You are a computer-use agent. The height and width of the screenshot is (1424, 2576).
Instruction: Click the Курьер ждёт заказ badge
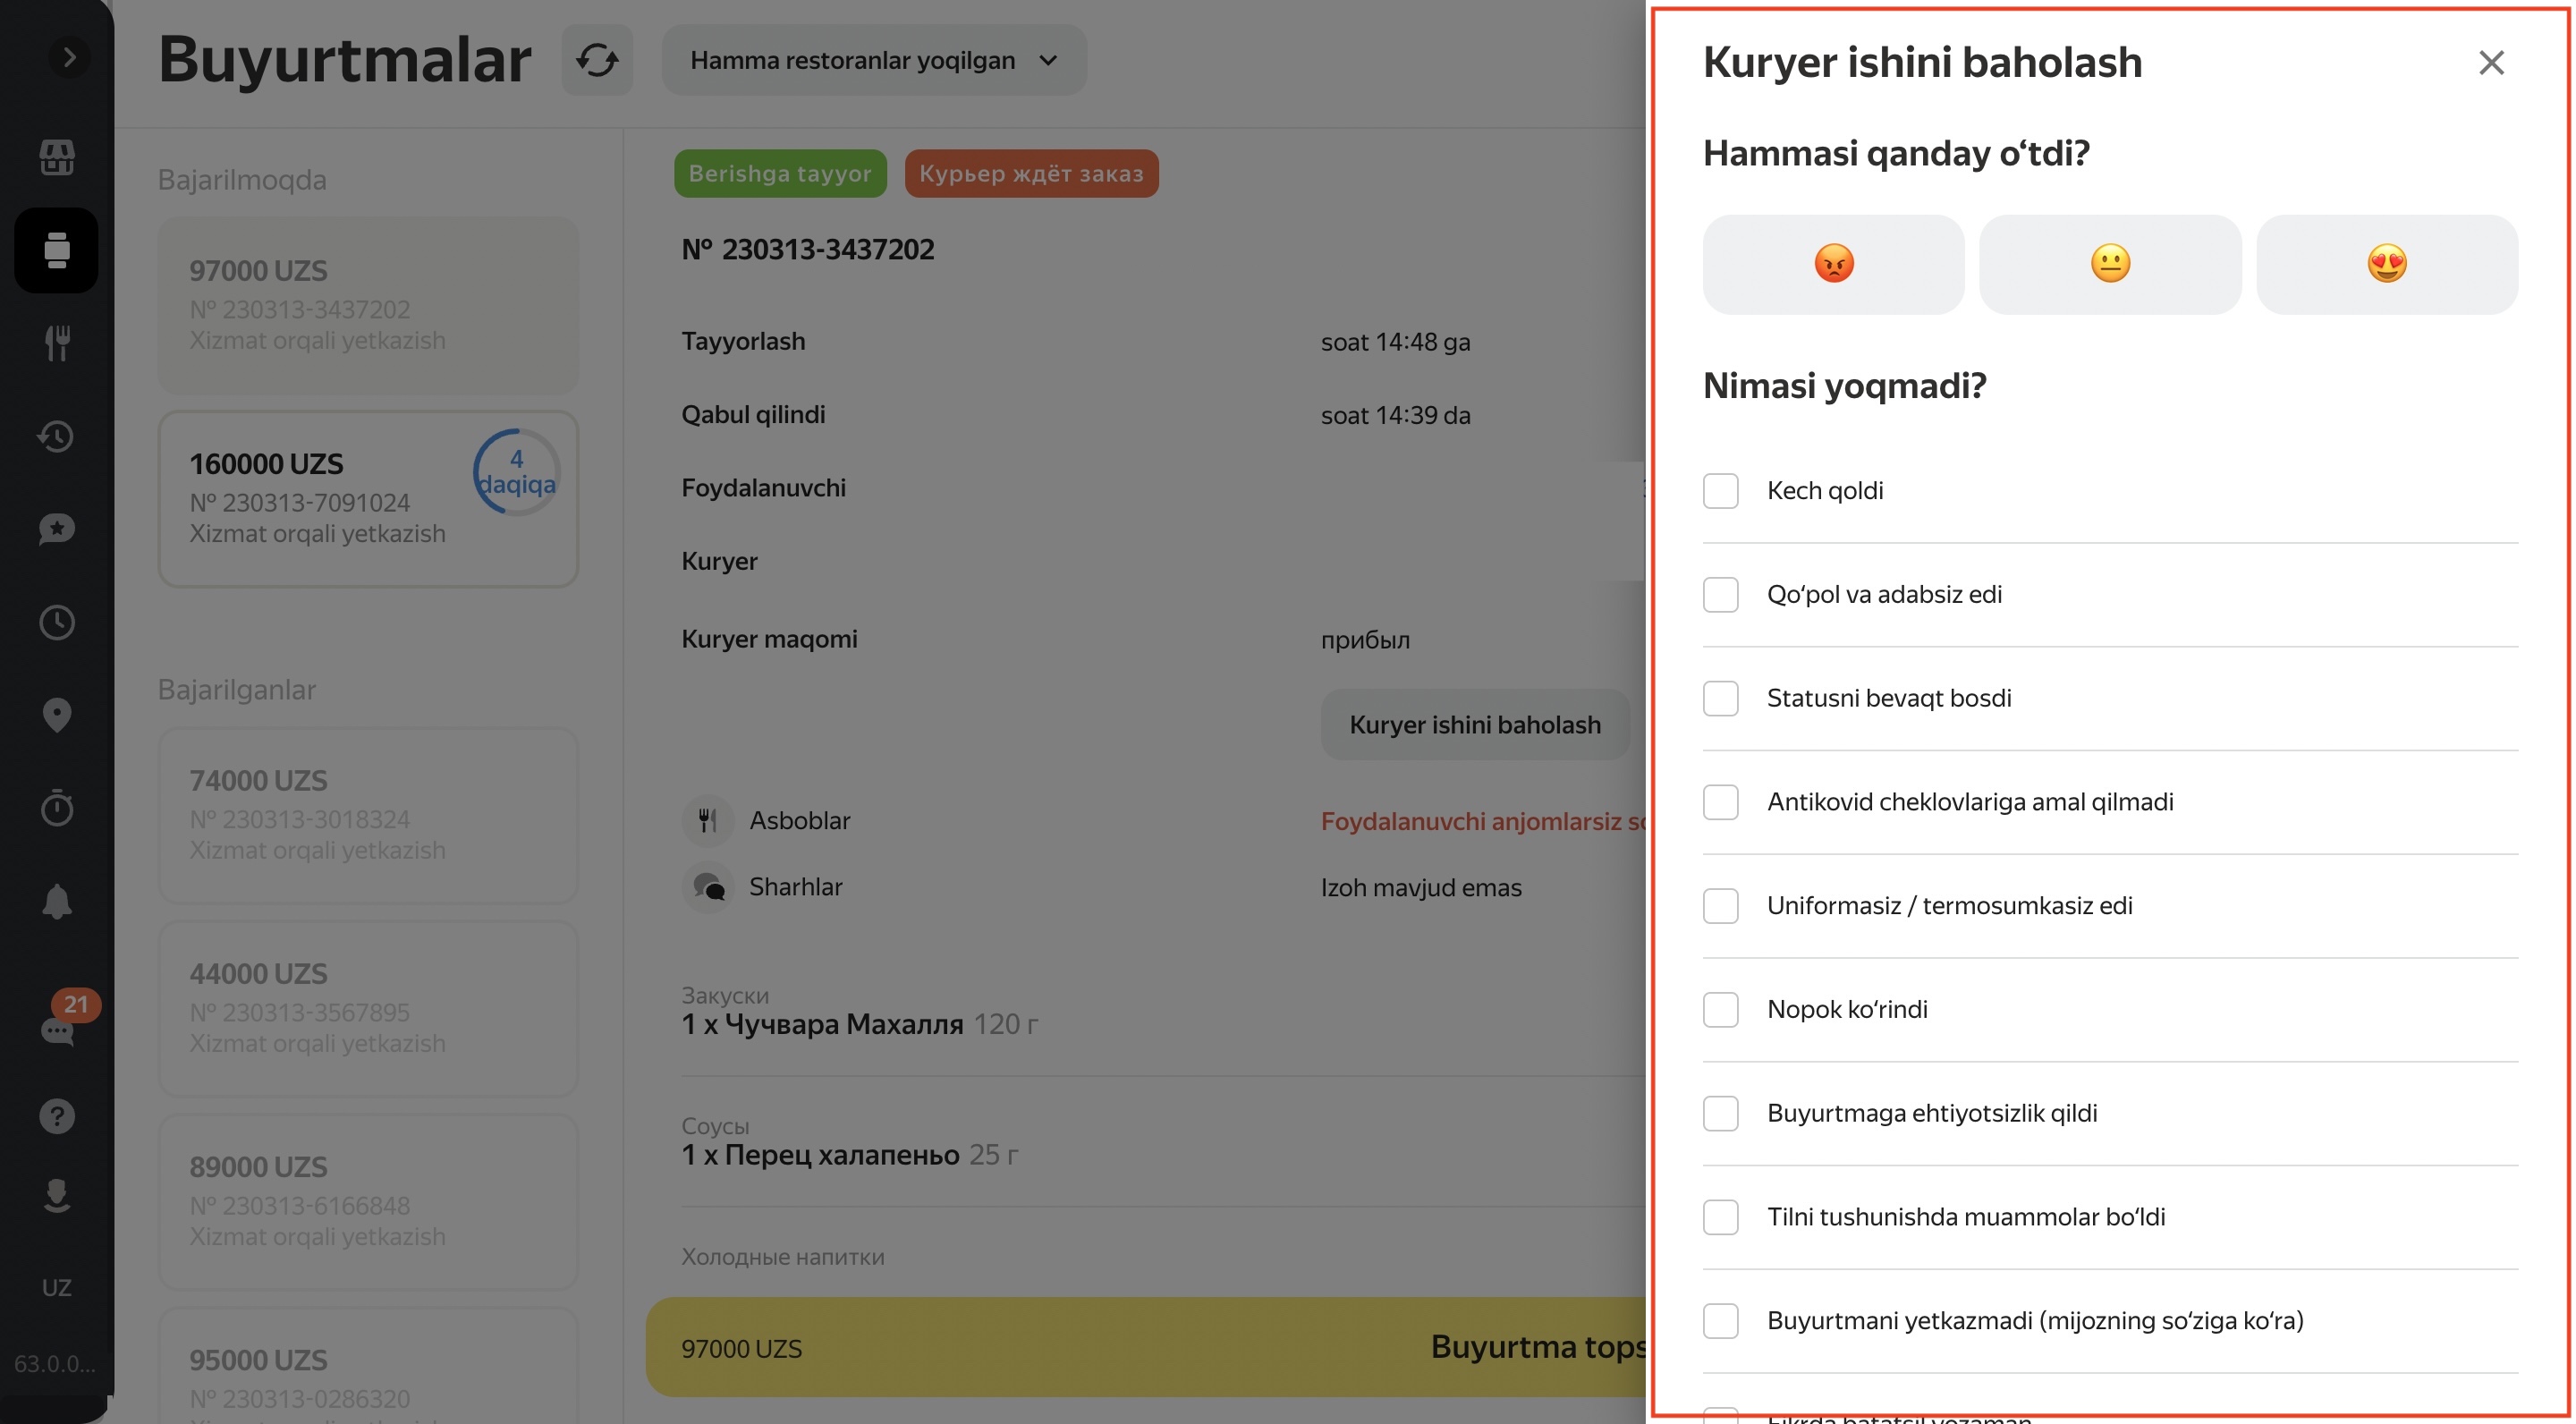tap(1031, 174)
